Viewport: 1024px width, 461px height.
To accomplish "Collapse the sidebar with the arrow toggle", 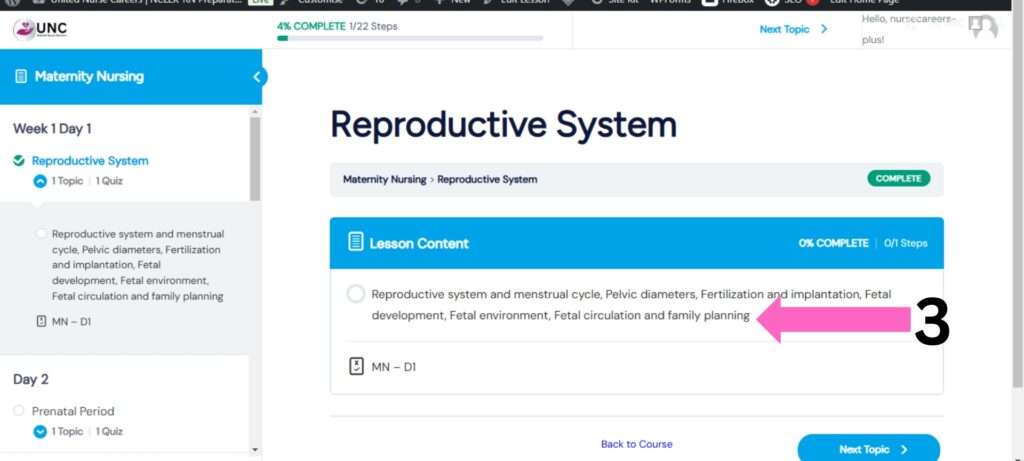I will pos(257,76).
